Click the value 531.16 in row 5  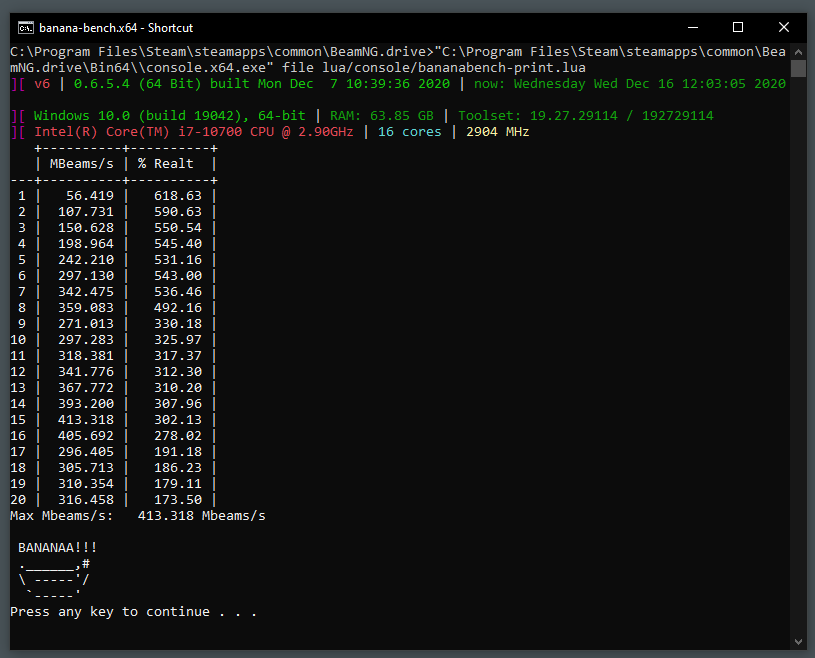click(x=178, y=260)
